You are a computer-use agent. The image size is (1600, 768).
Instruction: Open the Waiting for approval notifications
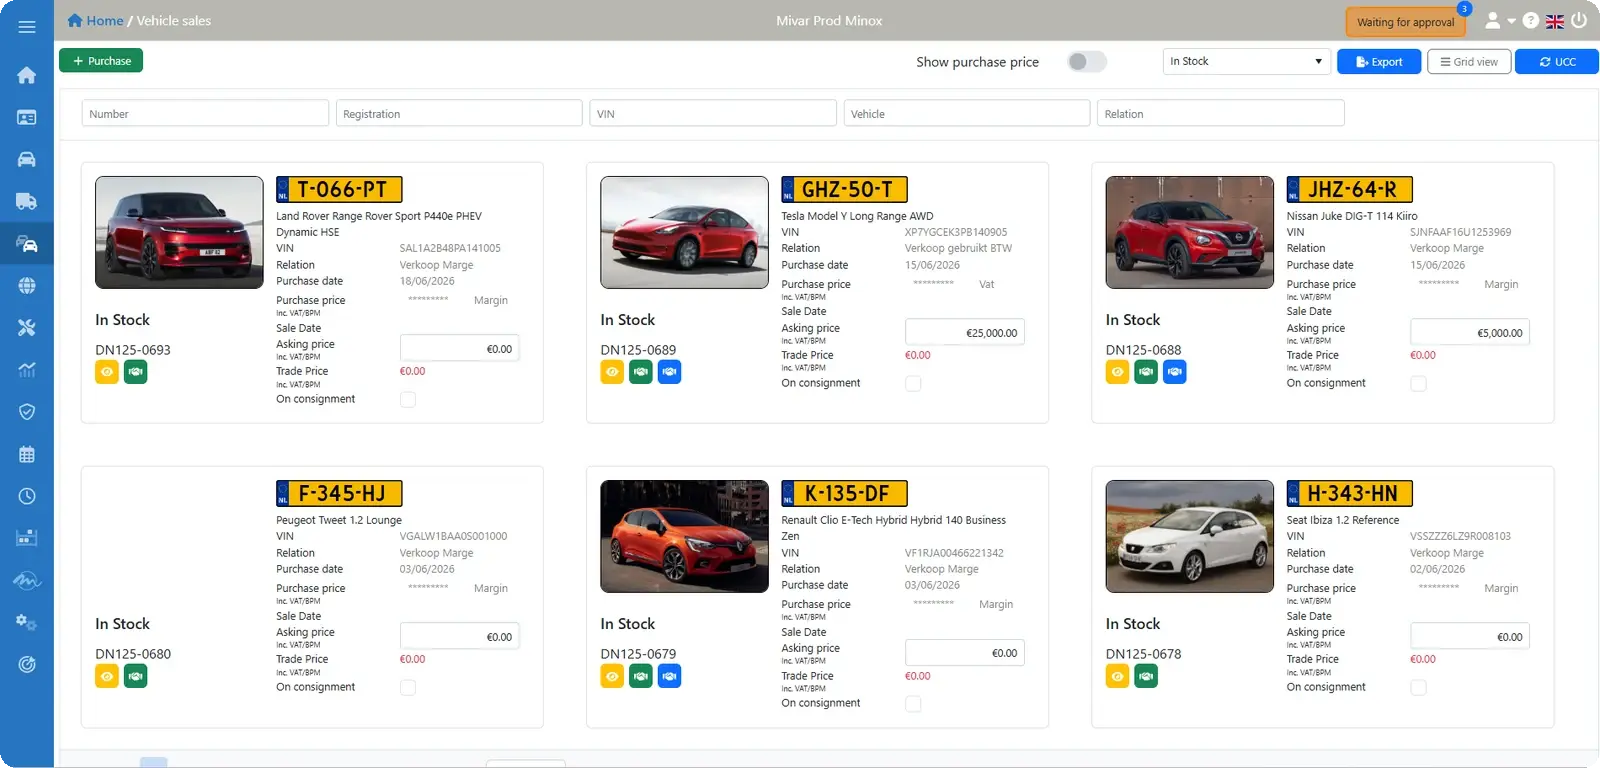point(1405,22)
